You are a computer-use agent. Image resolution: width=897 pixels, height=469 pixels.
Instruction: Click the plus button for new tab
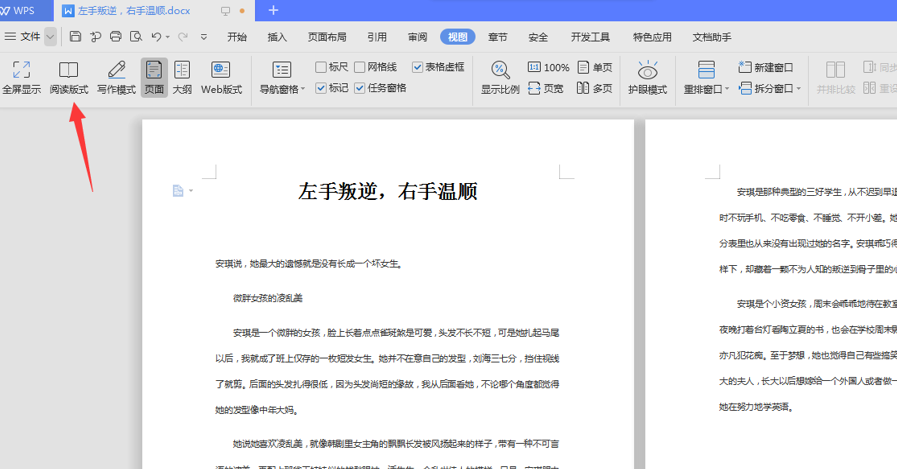pos(273,10)
